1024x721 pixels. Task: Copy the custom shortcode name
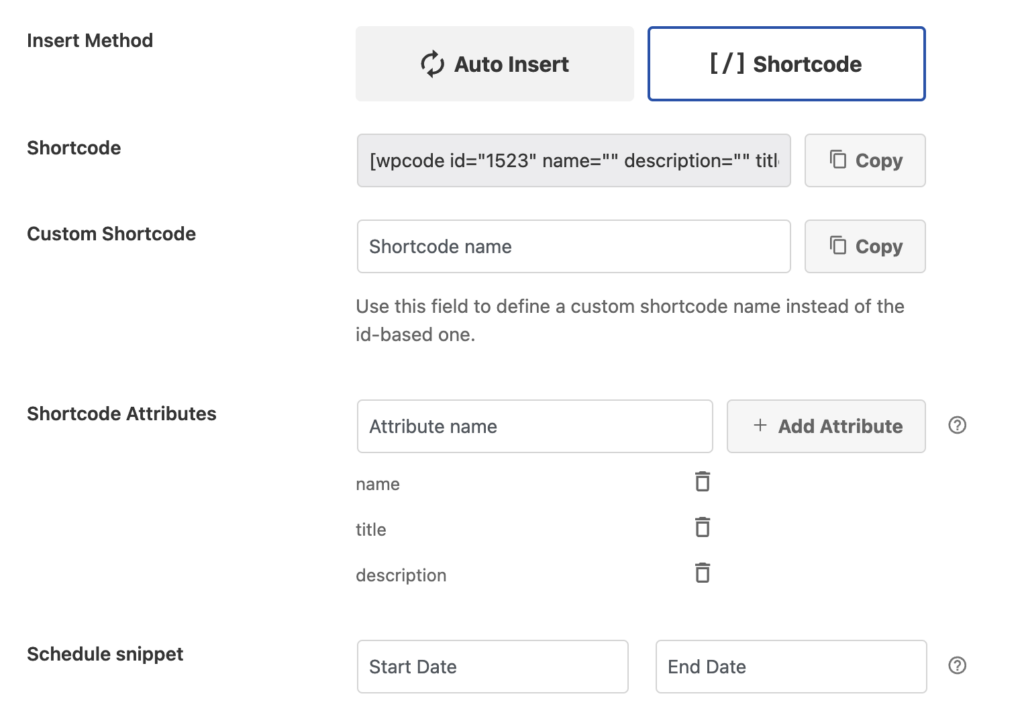[x=865, y=247]
